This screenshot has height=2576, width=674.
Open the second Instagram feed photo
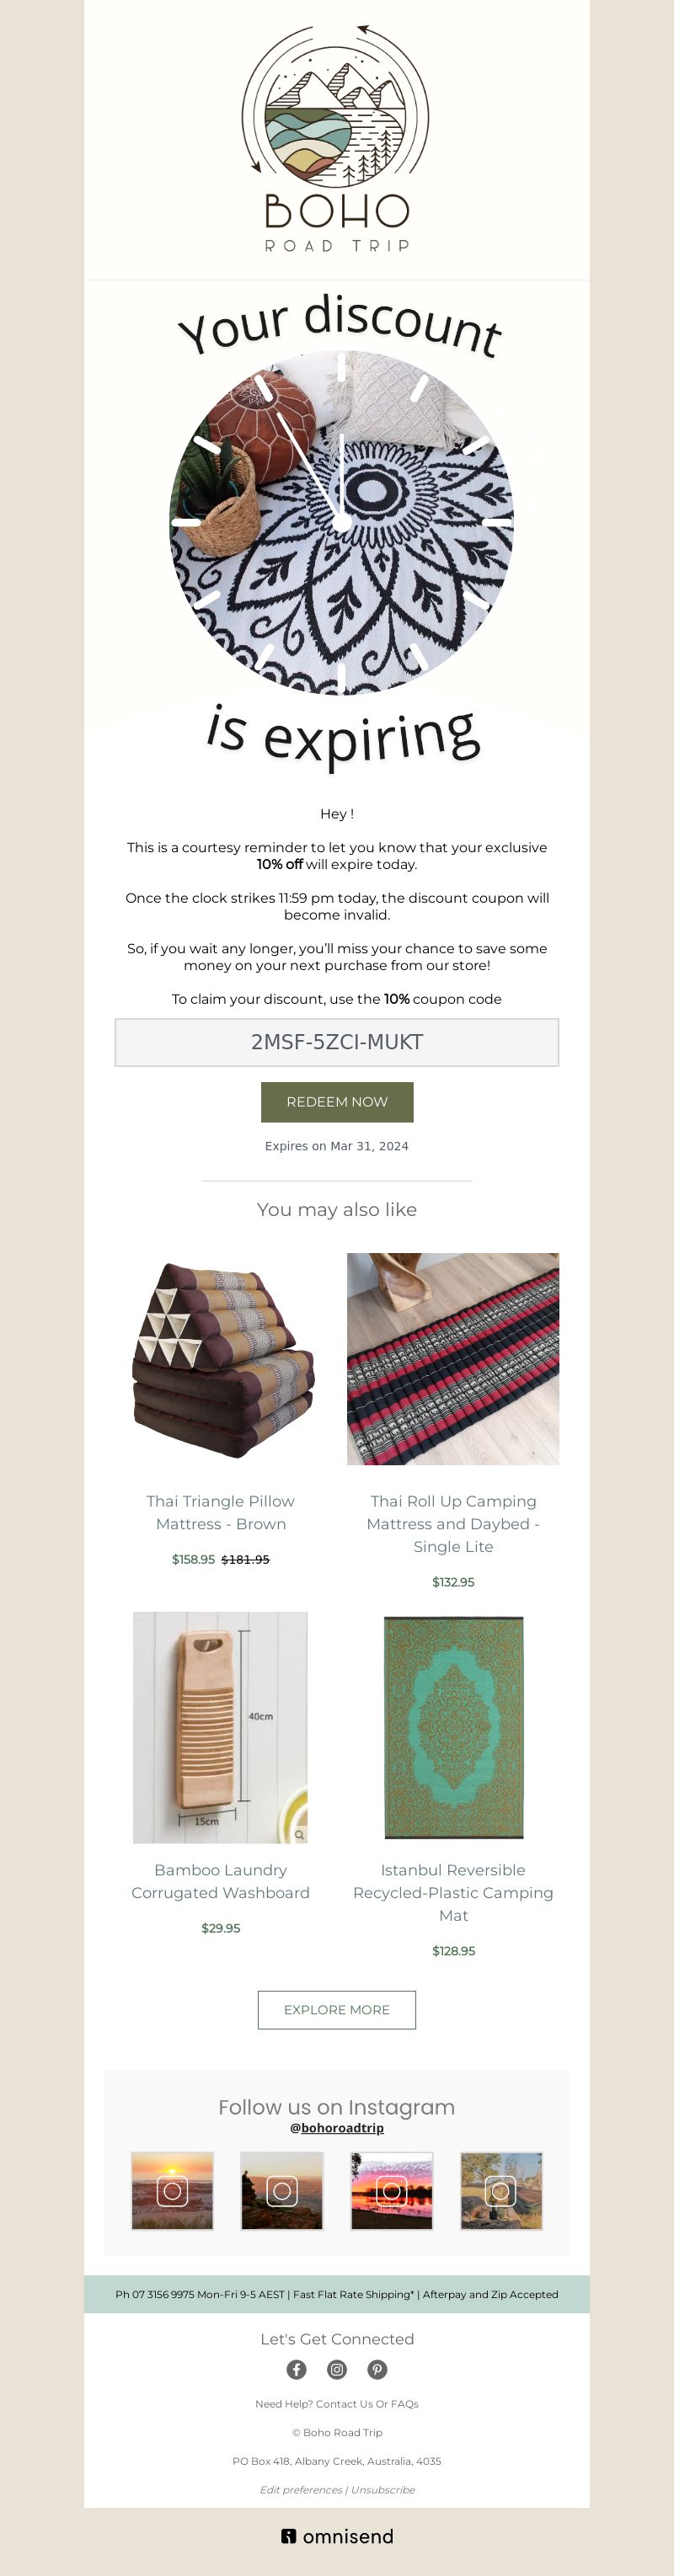(x=282, y=2191)
